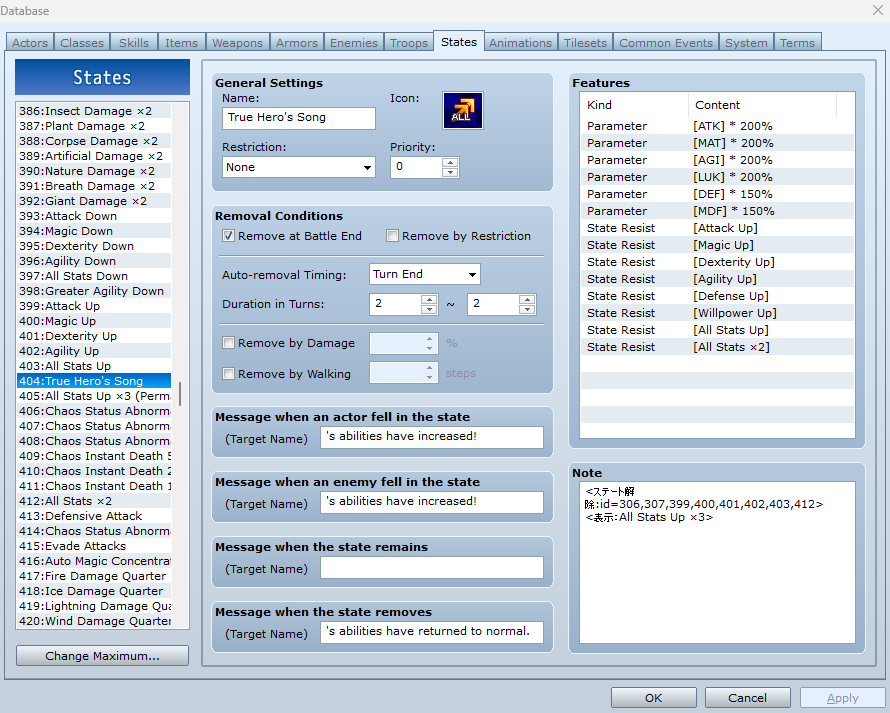Select state 403:All Stats Up
This screenshot has width=890, height=713.
click(x=94, y=366)
